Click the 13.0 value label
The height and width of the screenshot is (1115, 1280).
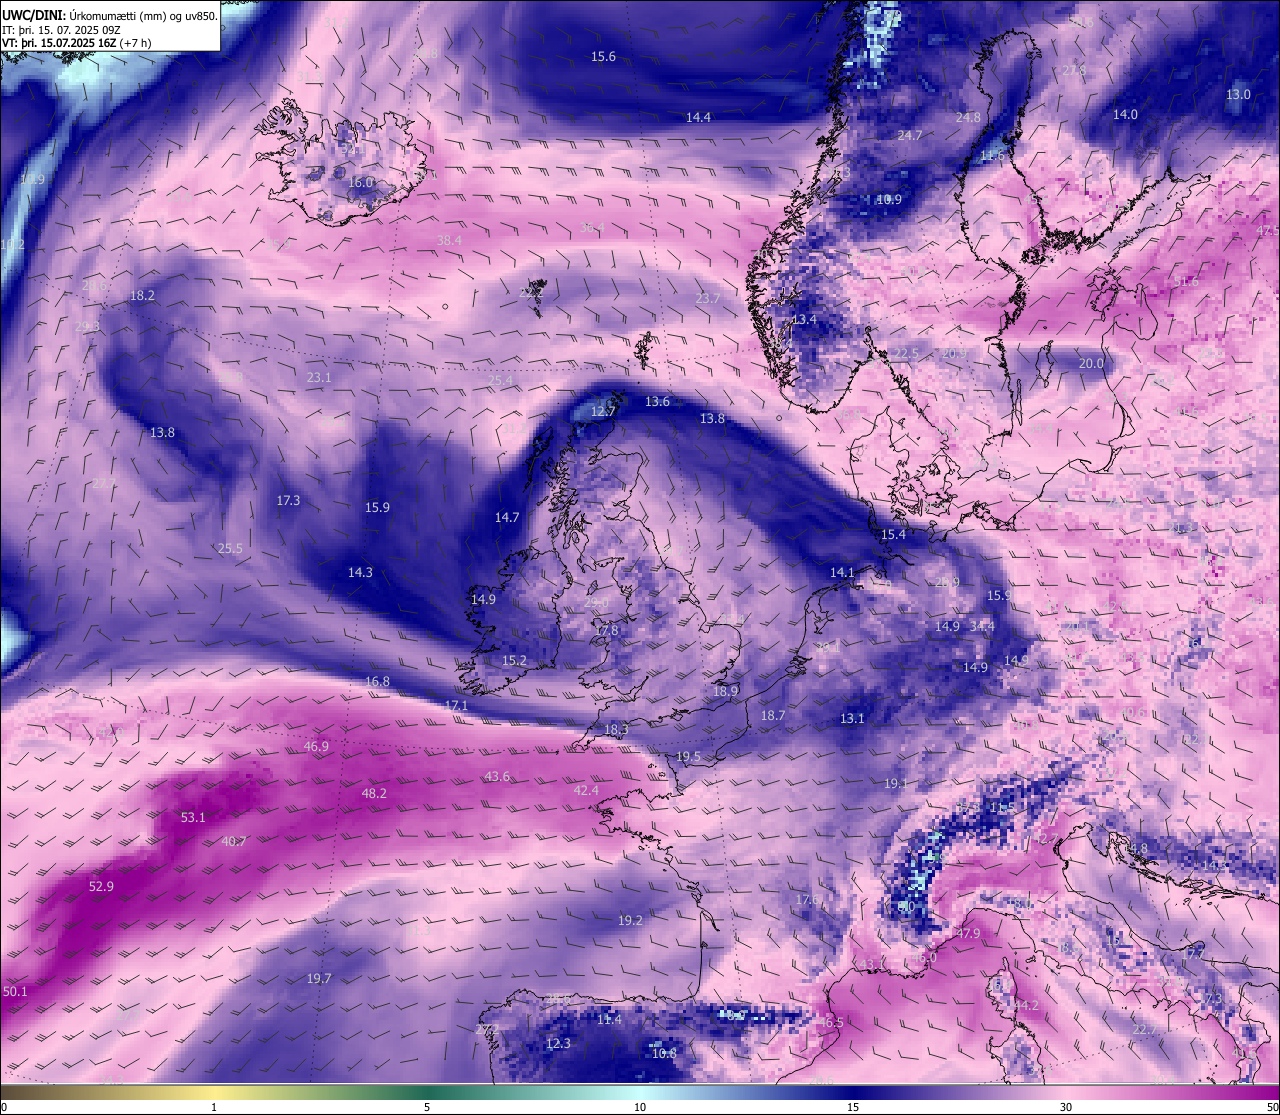[1238, 94]
